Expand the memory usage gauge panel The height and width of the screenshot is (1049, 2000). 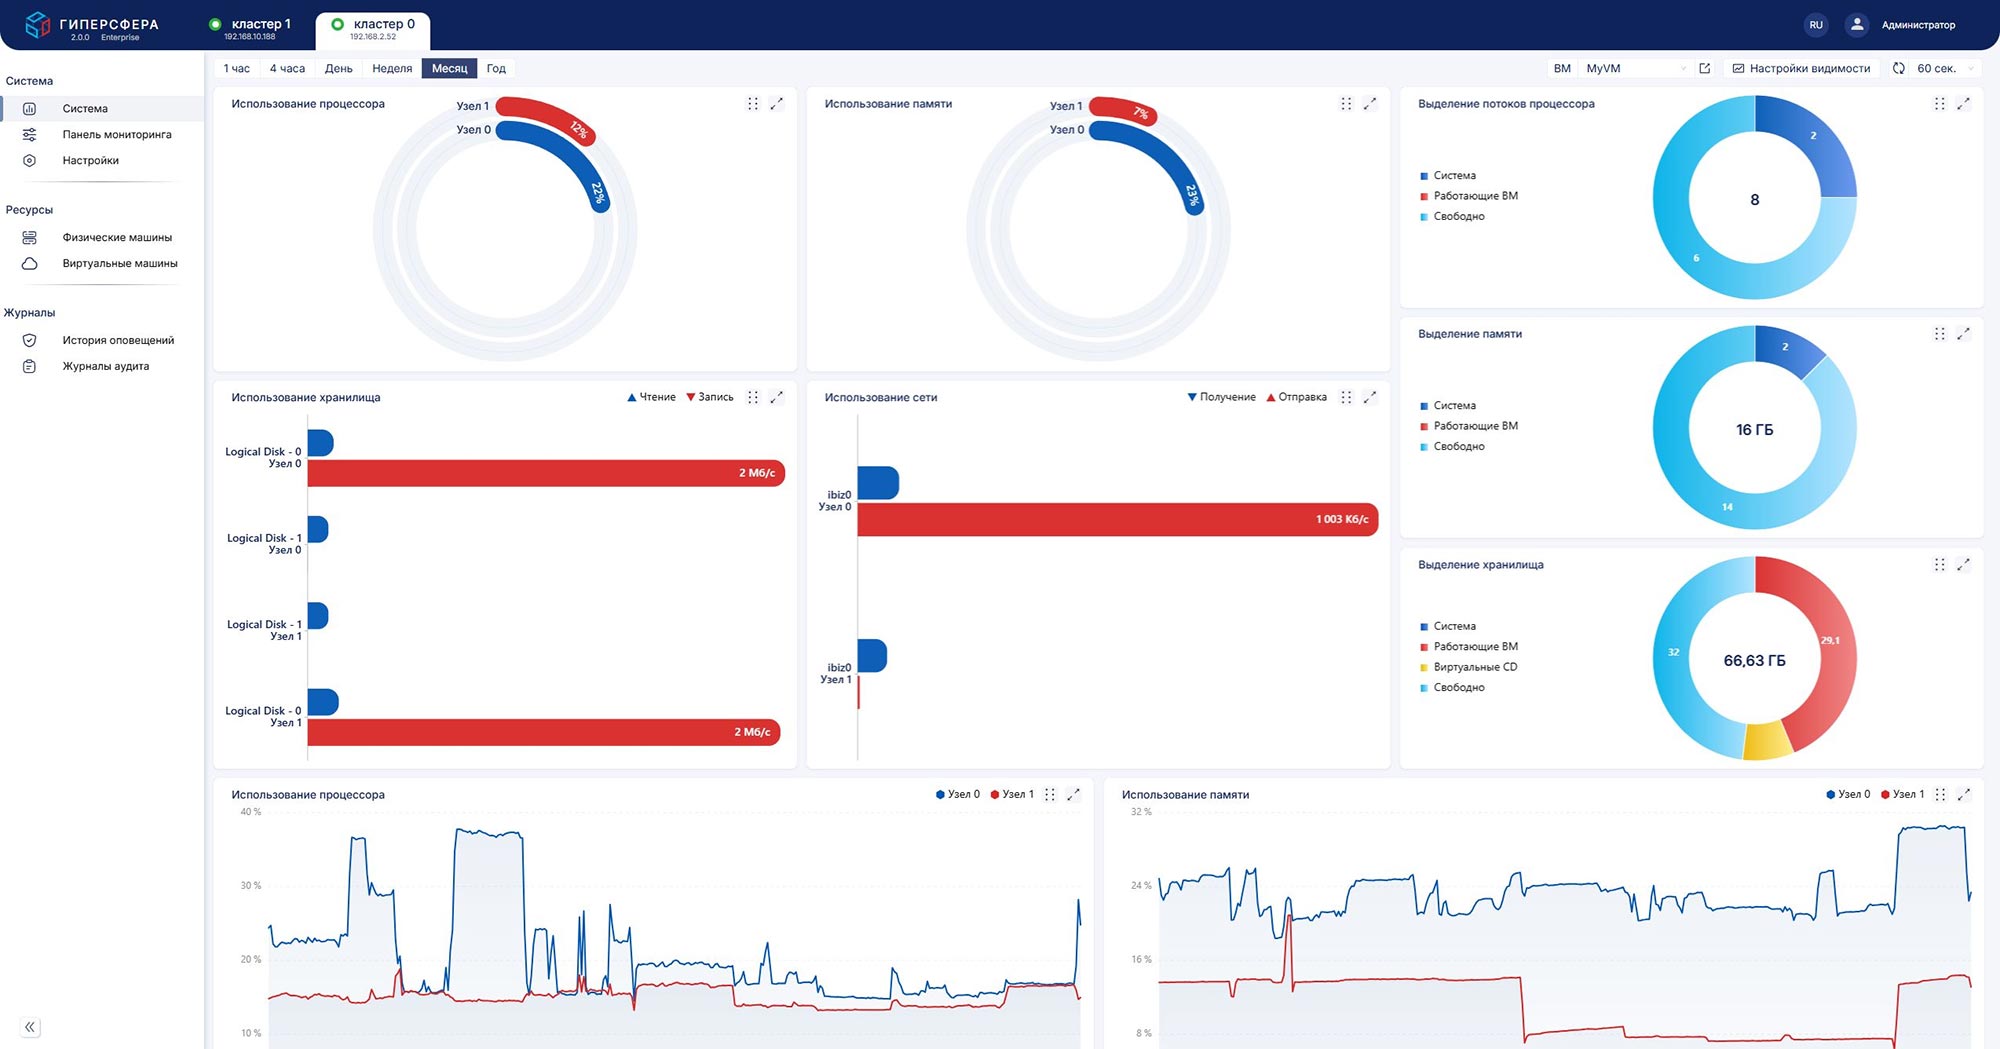(1370, 104)
